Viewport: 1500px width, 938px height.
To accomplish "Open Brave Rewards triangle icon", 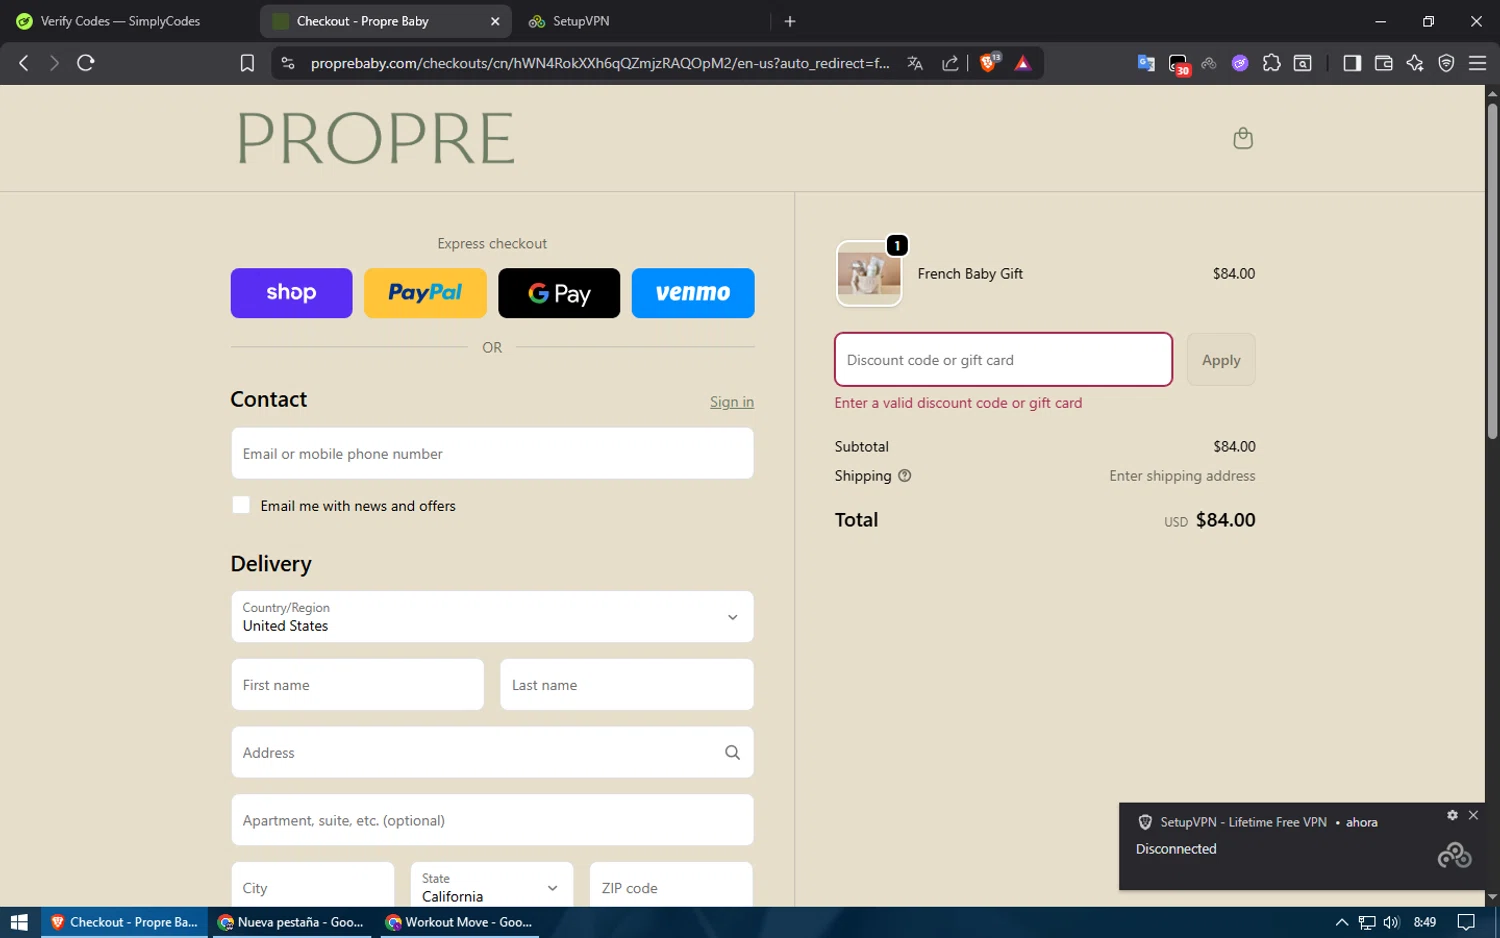I will pyautogui.click(x=1023, y=63).
